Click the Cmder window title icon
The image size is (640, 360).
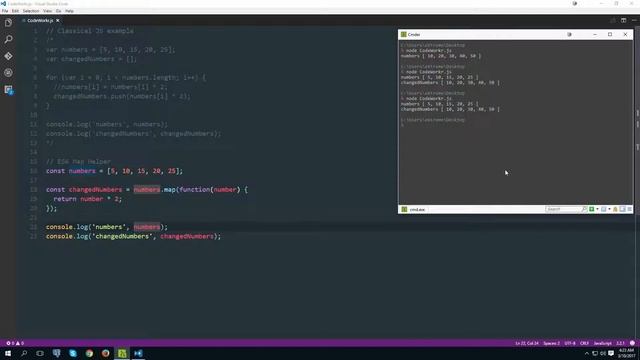pos(404,35)
